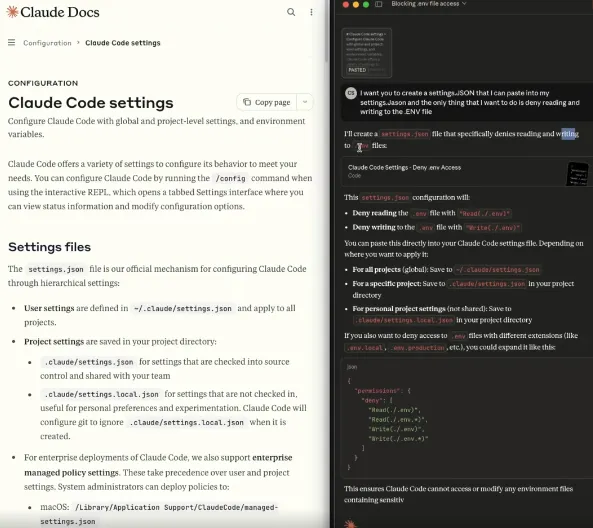
Task: Click .claude/settings.local.json code in docs list
Action: 101,394
